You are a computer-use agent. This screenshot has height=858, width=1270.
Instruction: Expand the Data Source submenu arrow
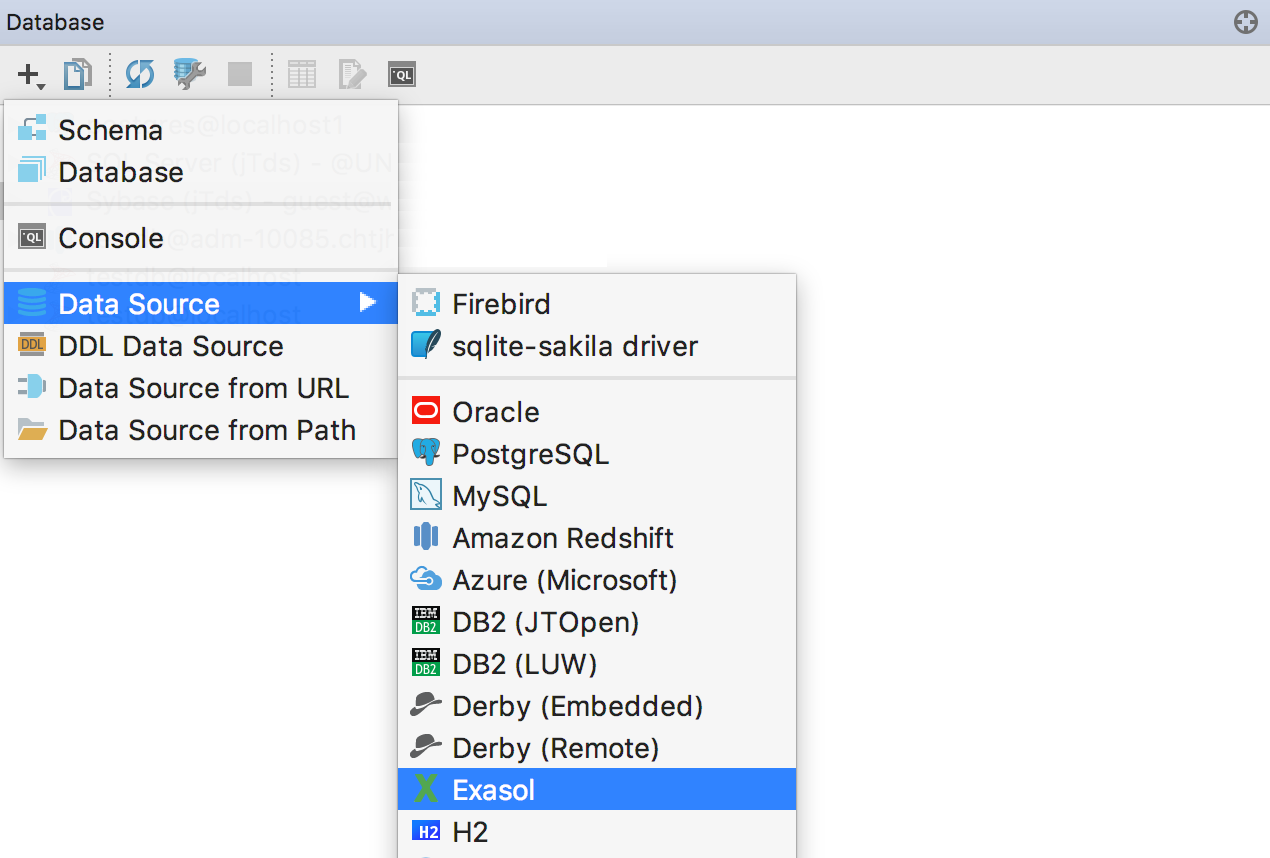coord(368,303)
